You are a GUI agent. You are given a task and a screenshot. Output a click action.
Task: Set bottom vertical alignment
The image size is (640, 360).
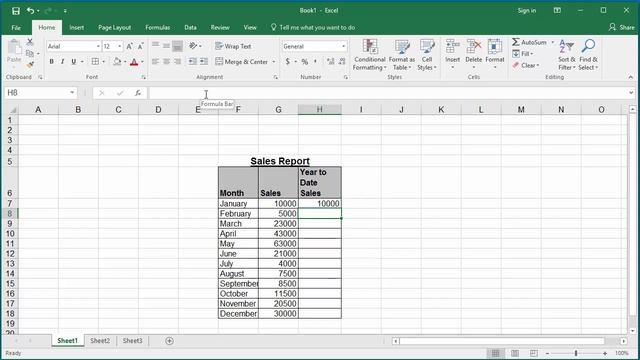pos(177,46)
